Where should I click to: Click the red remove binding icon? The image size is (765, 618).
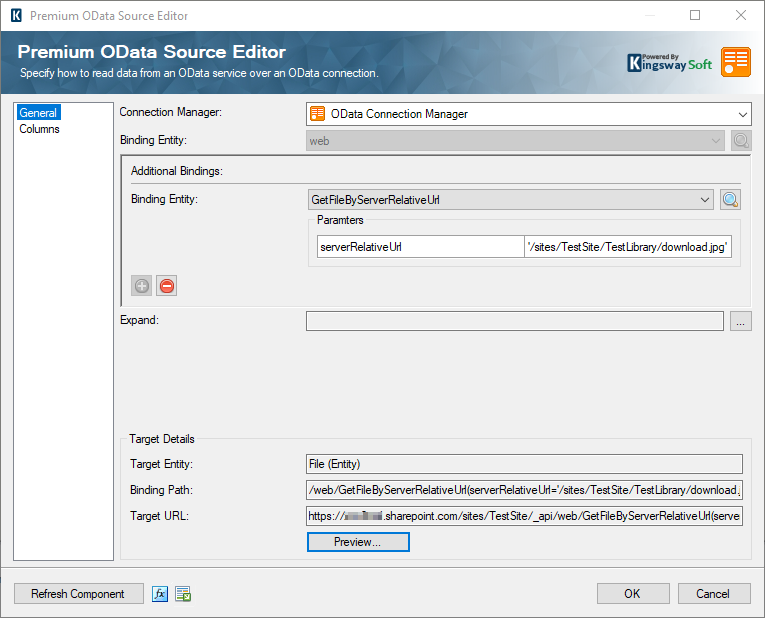166,286
